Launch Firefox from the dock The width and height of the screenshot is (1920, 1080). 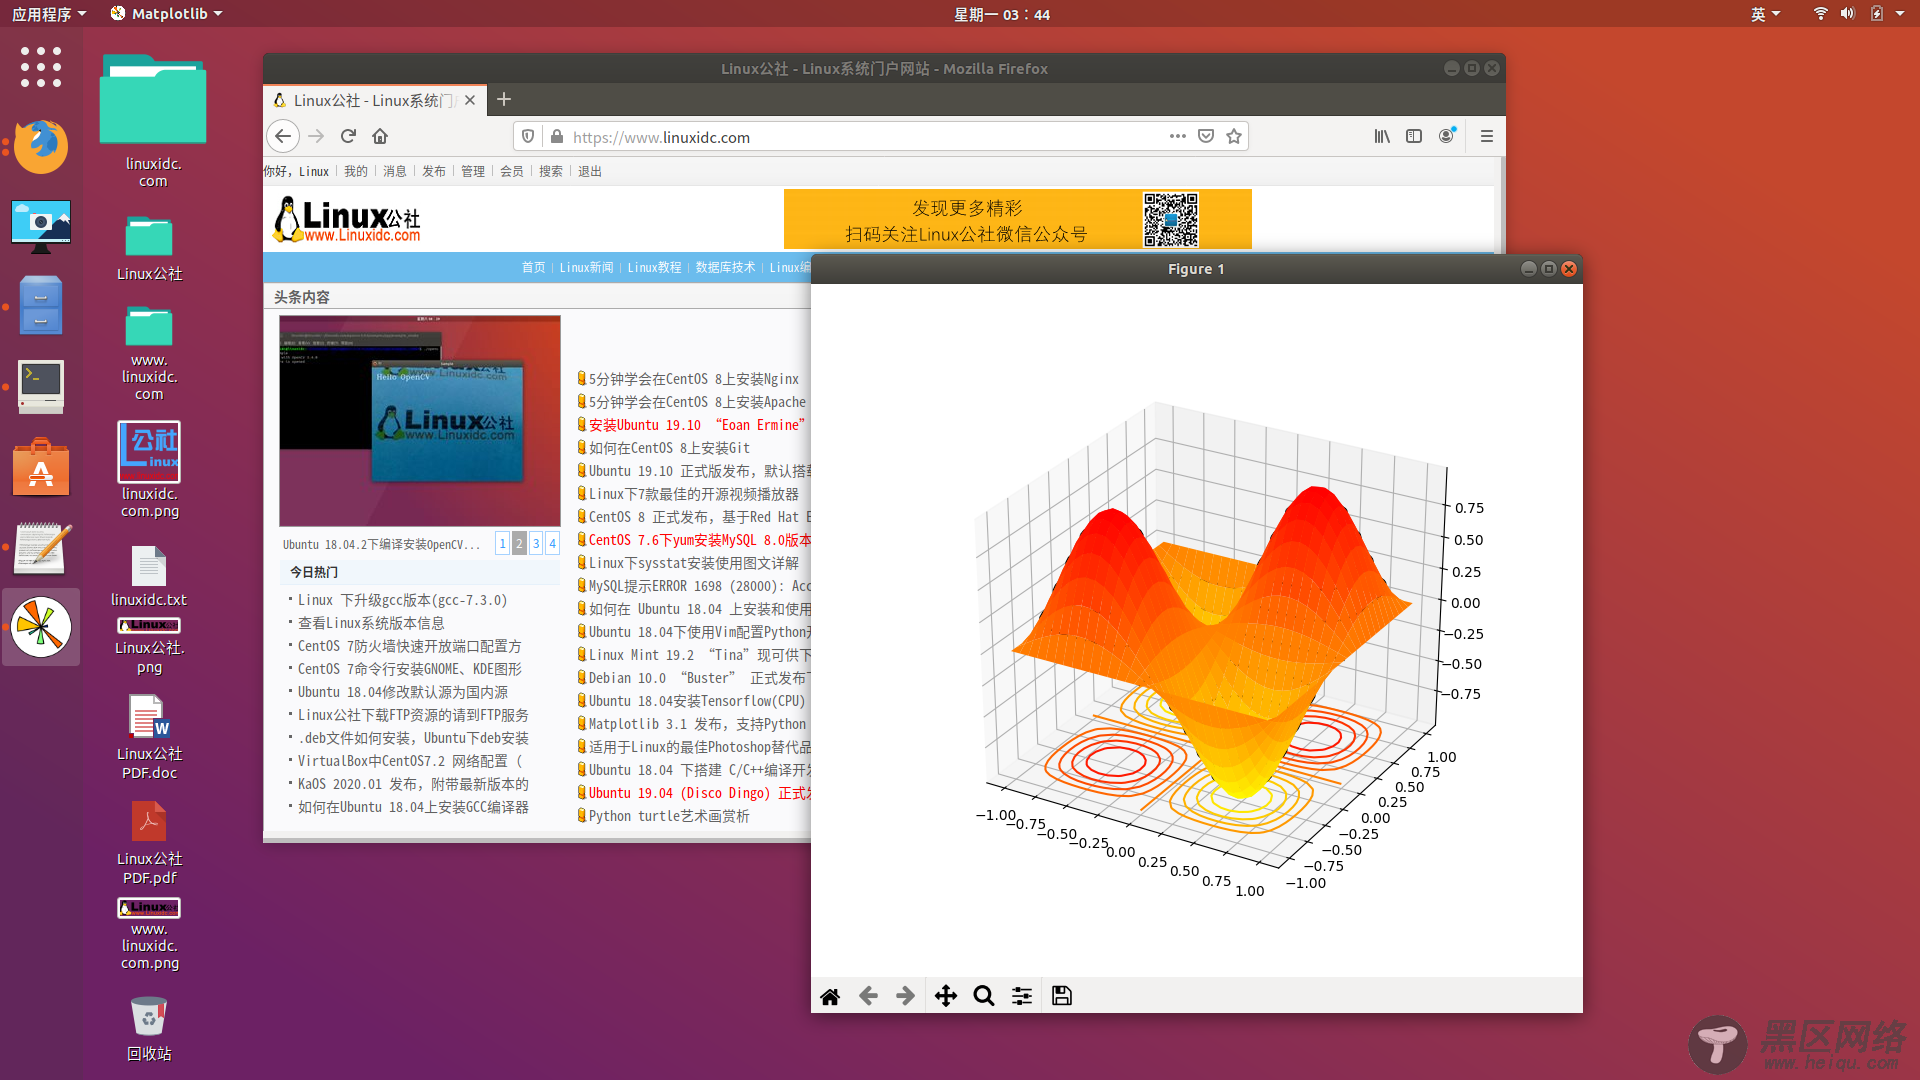coord(41,146)
